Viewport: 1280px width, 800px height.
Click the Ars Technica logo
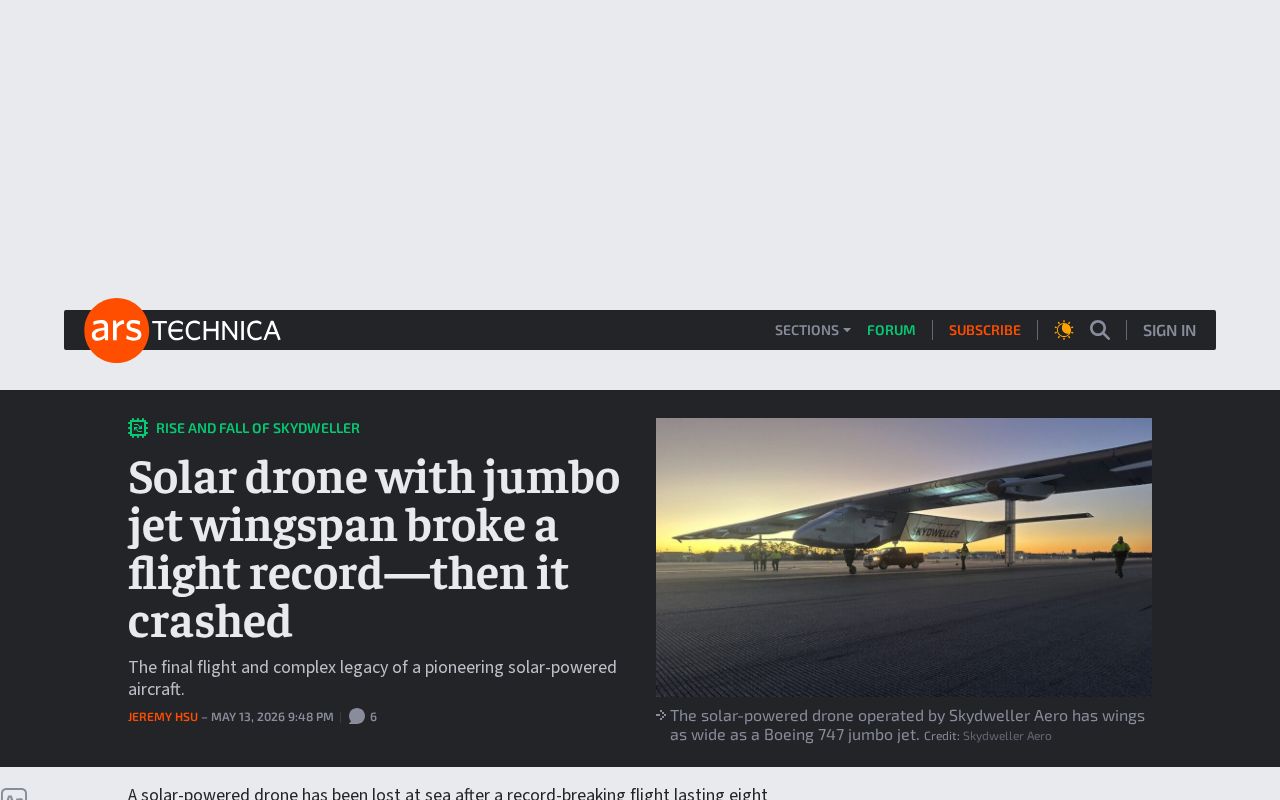pyautogui.click(x=183, y=330)
